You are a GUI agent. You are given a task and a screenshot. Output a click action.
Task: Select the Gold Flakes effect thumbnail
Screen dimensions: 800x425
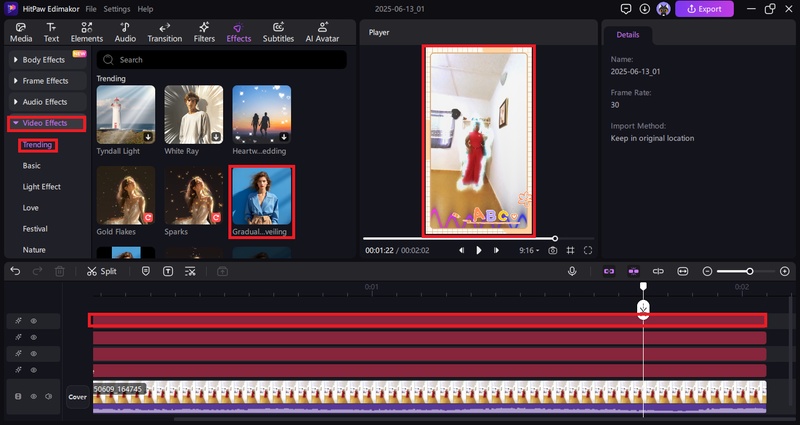pyautogui.click(x=126, y=195)
